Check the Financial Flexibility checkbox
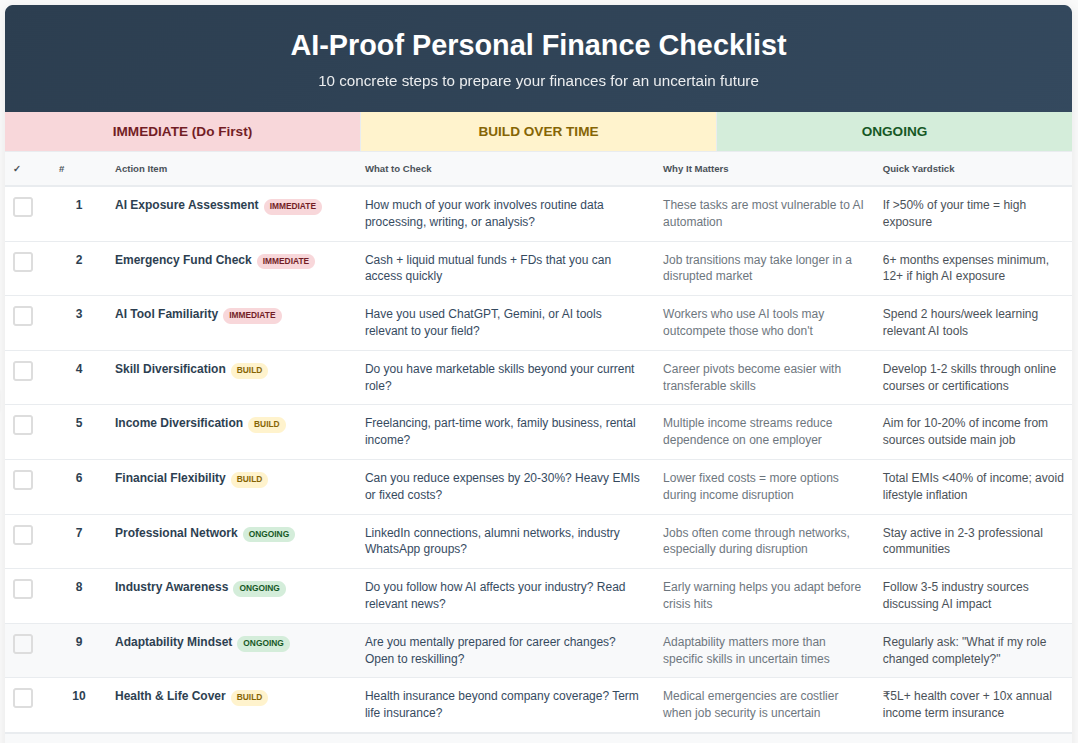 pyautogui.click(x=23, y=480)
